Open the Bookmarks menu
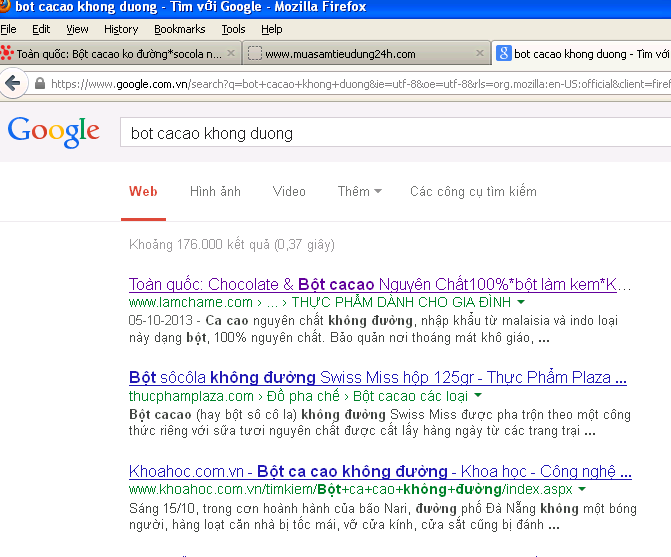 click(x=179, y=29)
